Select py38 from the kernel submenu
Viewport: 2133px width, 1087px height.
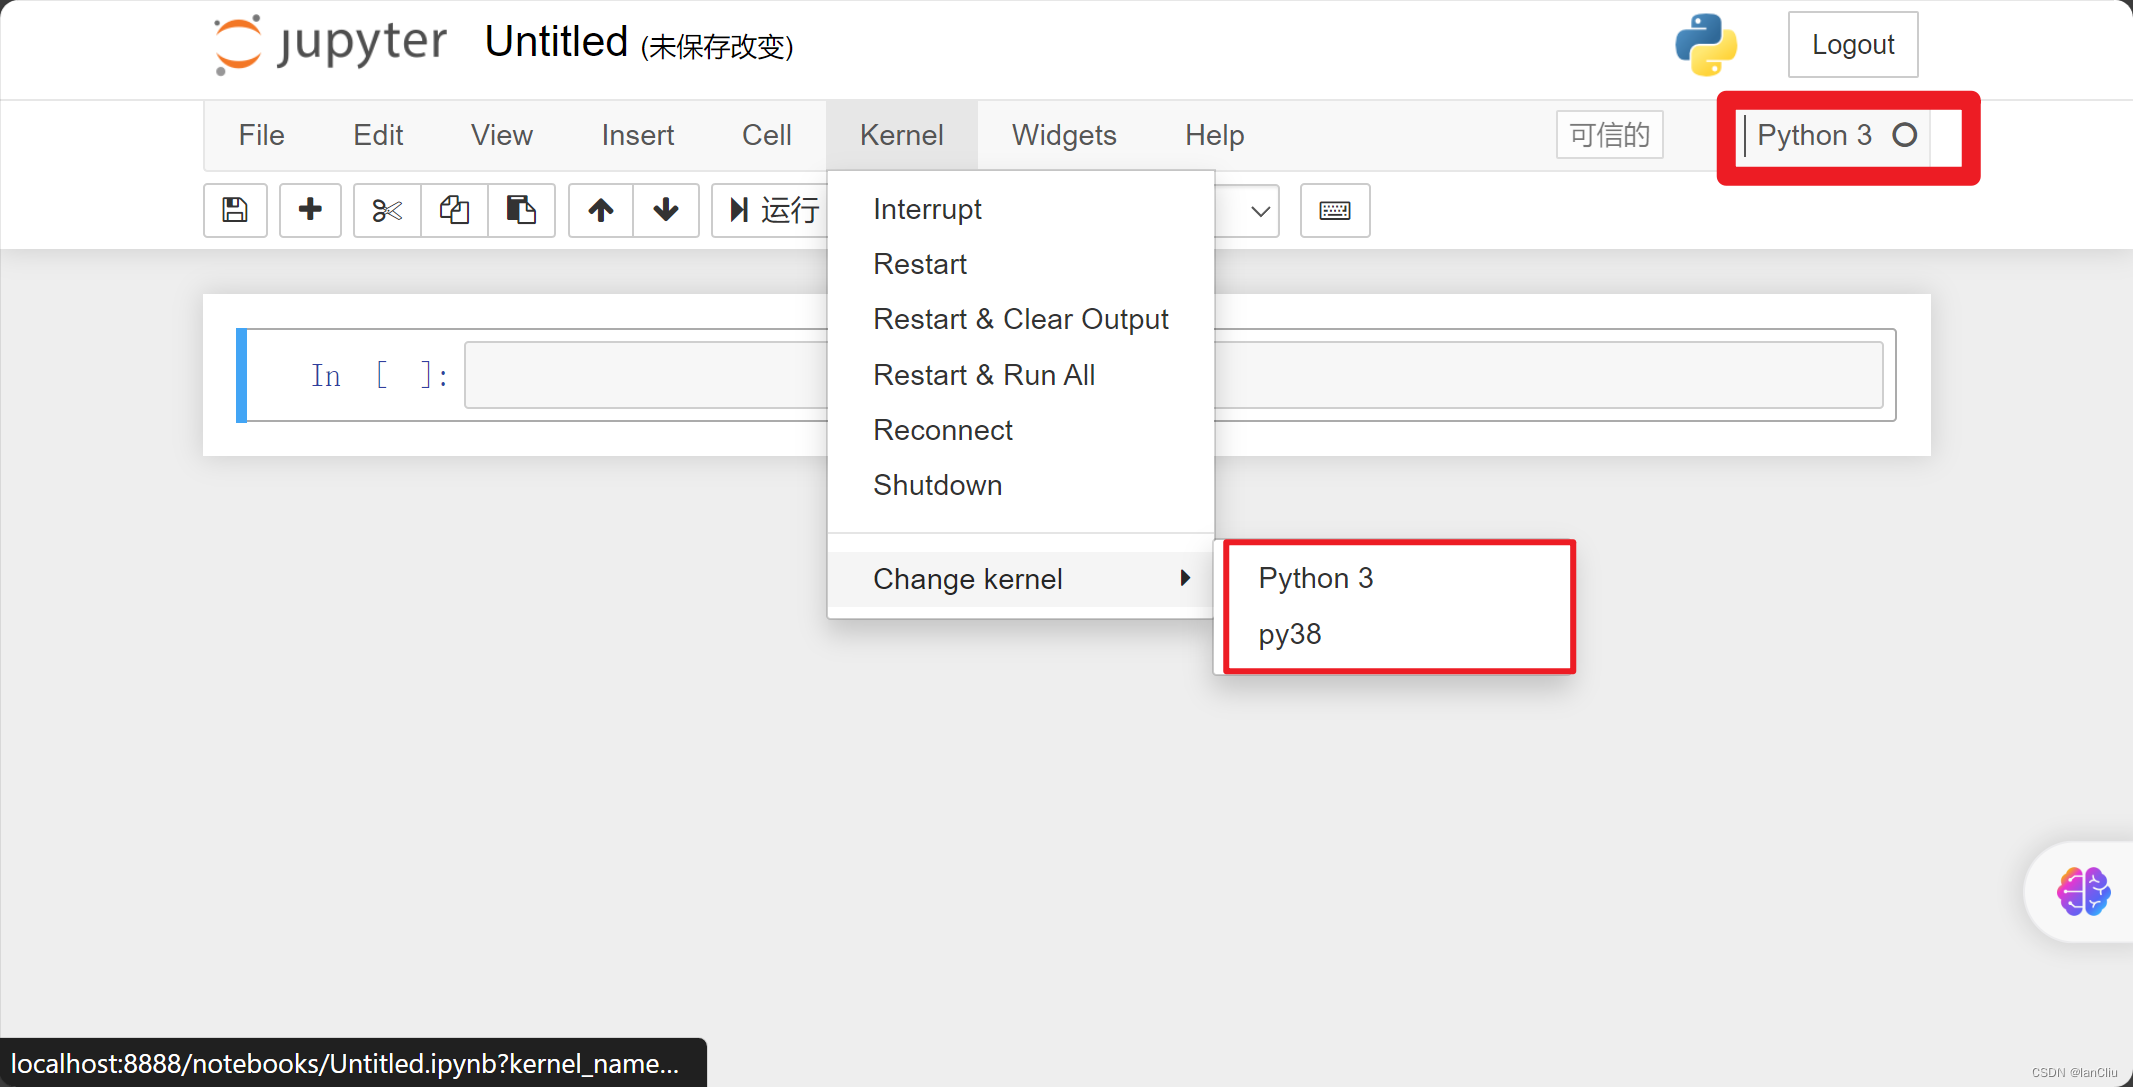click(1290, 634)
